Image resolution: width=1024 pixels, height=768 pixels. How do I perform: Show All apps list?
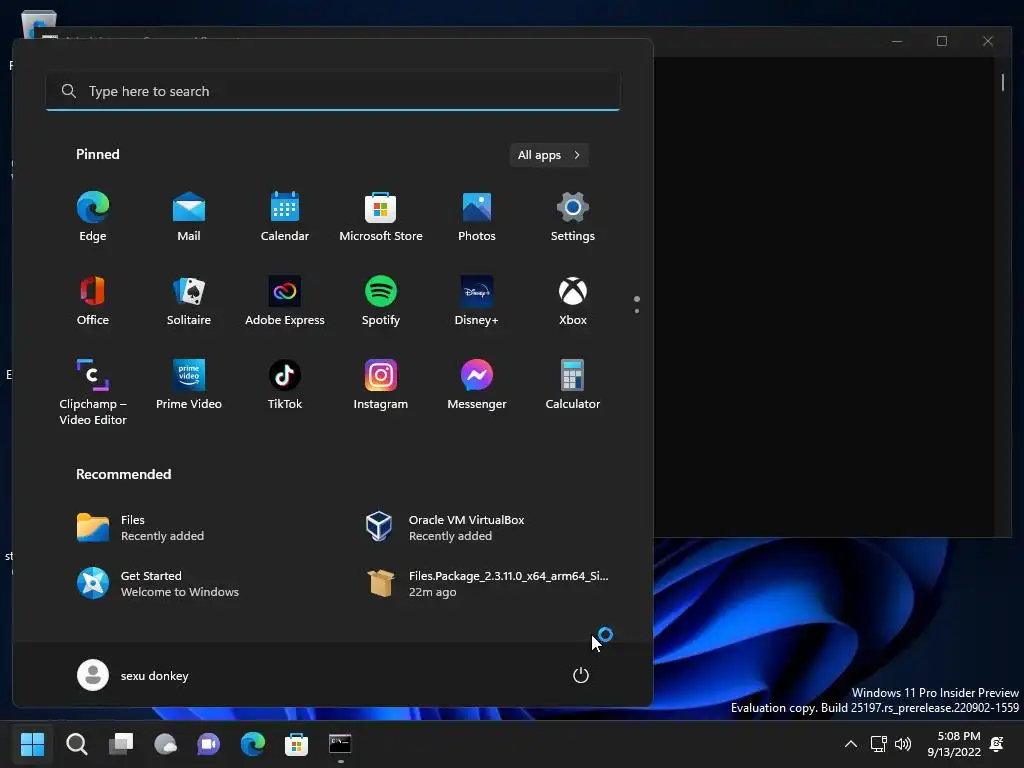(x=549, y=155)
